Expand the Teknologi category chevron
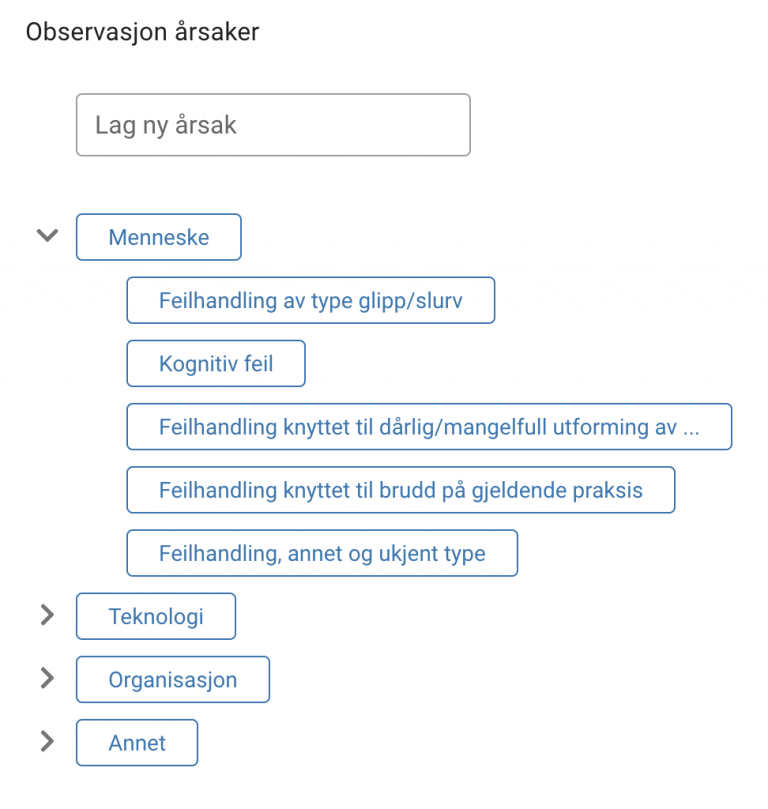 [47, 616]
